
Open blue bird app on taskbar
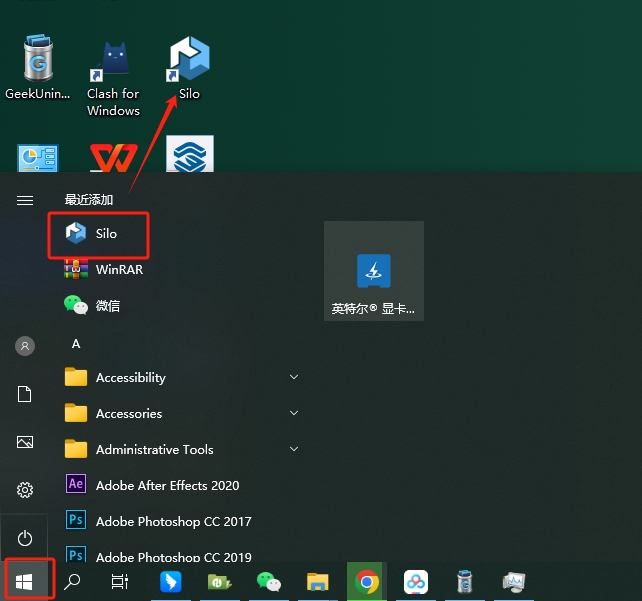click(170, 582)
